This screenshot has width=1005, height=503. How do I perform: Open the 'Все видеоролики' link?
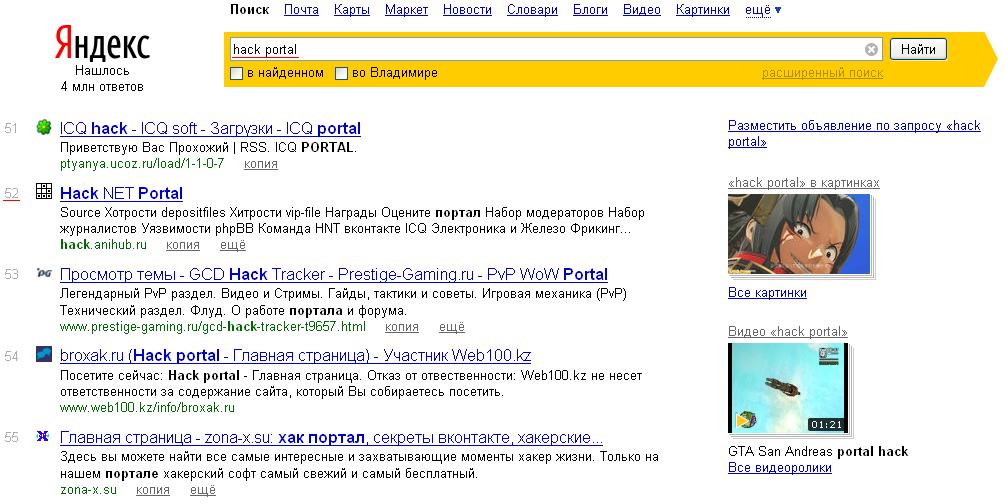[x=779, y=468]
